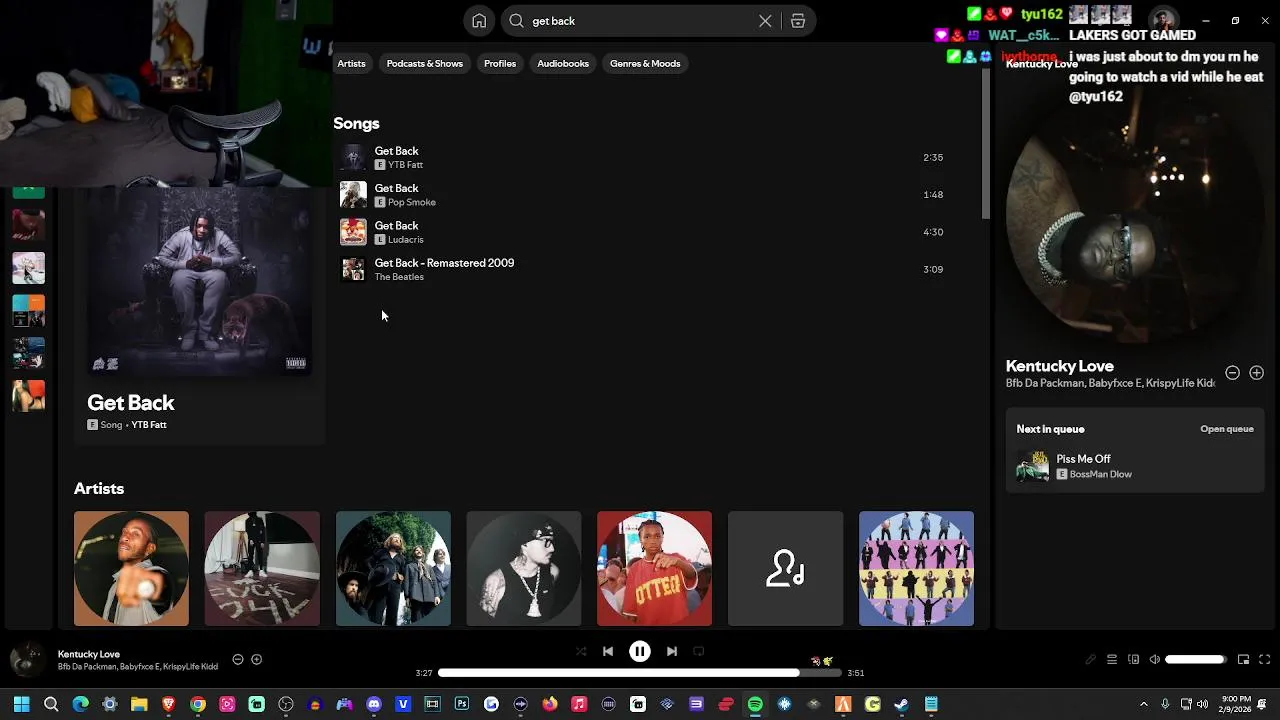Expand hidden system tray icons chevron
The width and height of the screenshot is (1280, 720).
[1144, 704]
